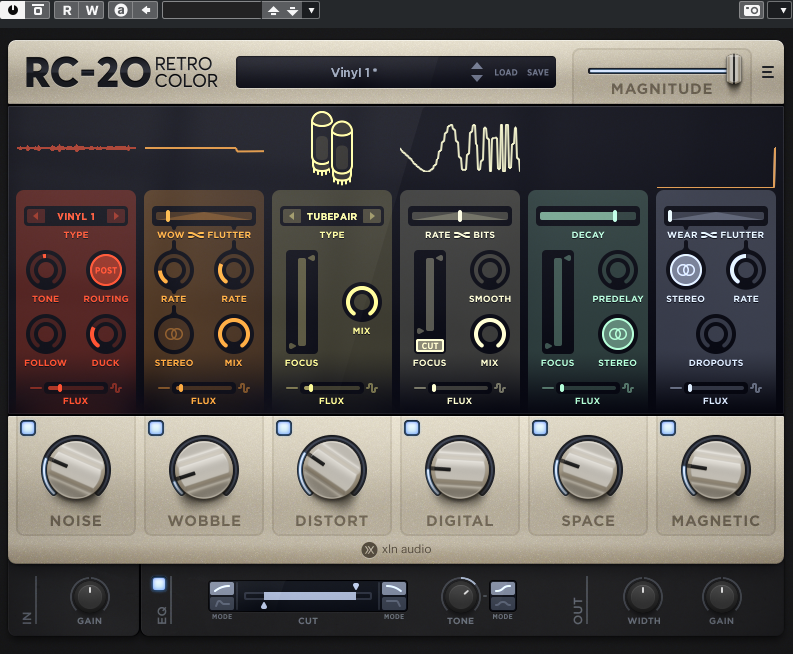Click the Wobble MIX knob
793x654 pixels.
(x=234, y=334)
